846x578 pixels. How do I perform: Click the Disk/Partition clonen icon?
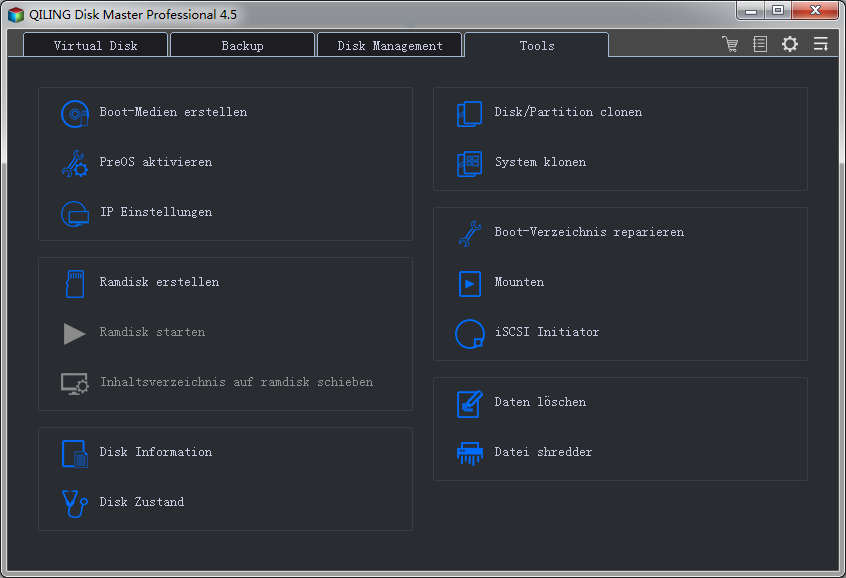pyautogui.click(x=469, y=113)
